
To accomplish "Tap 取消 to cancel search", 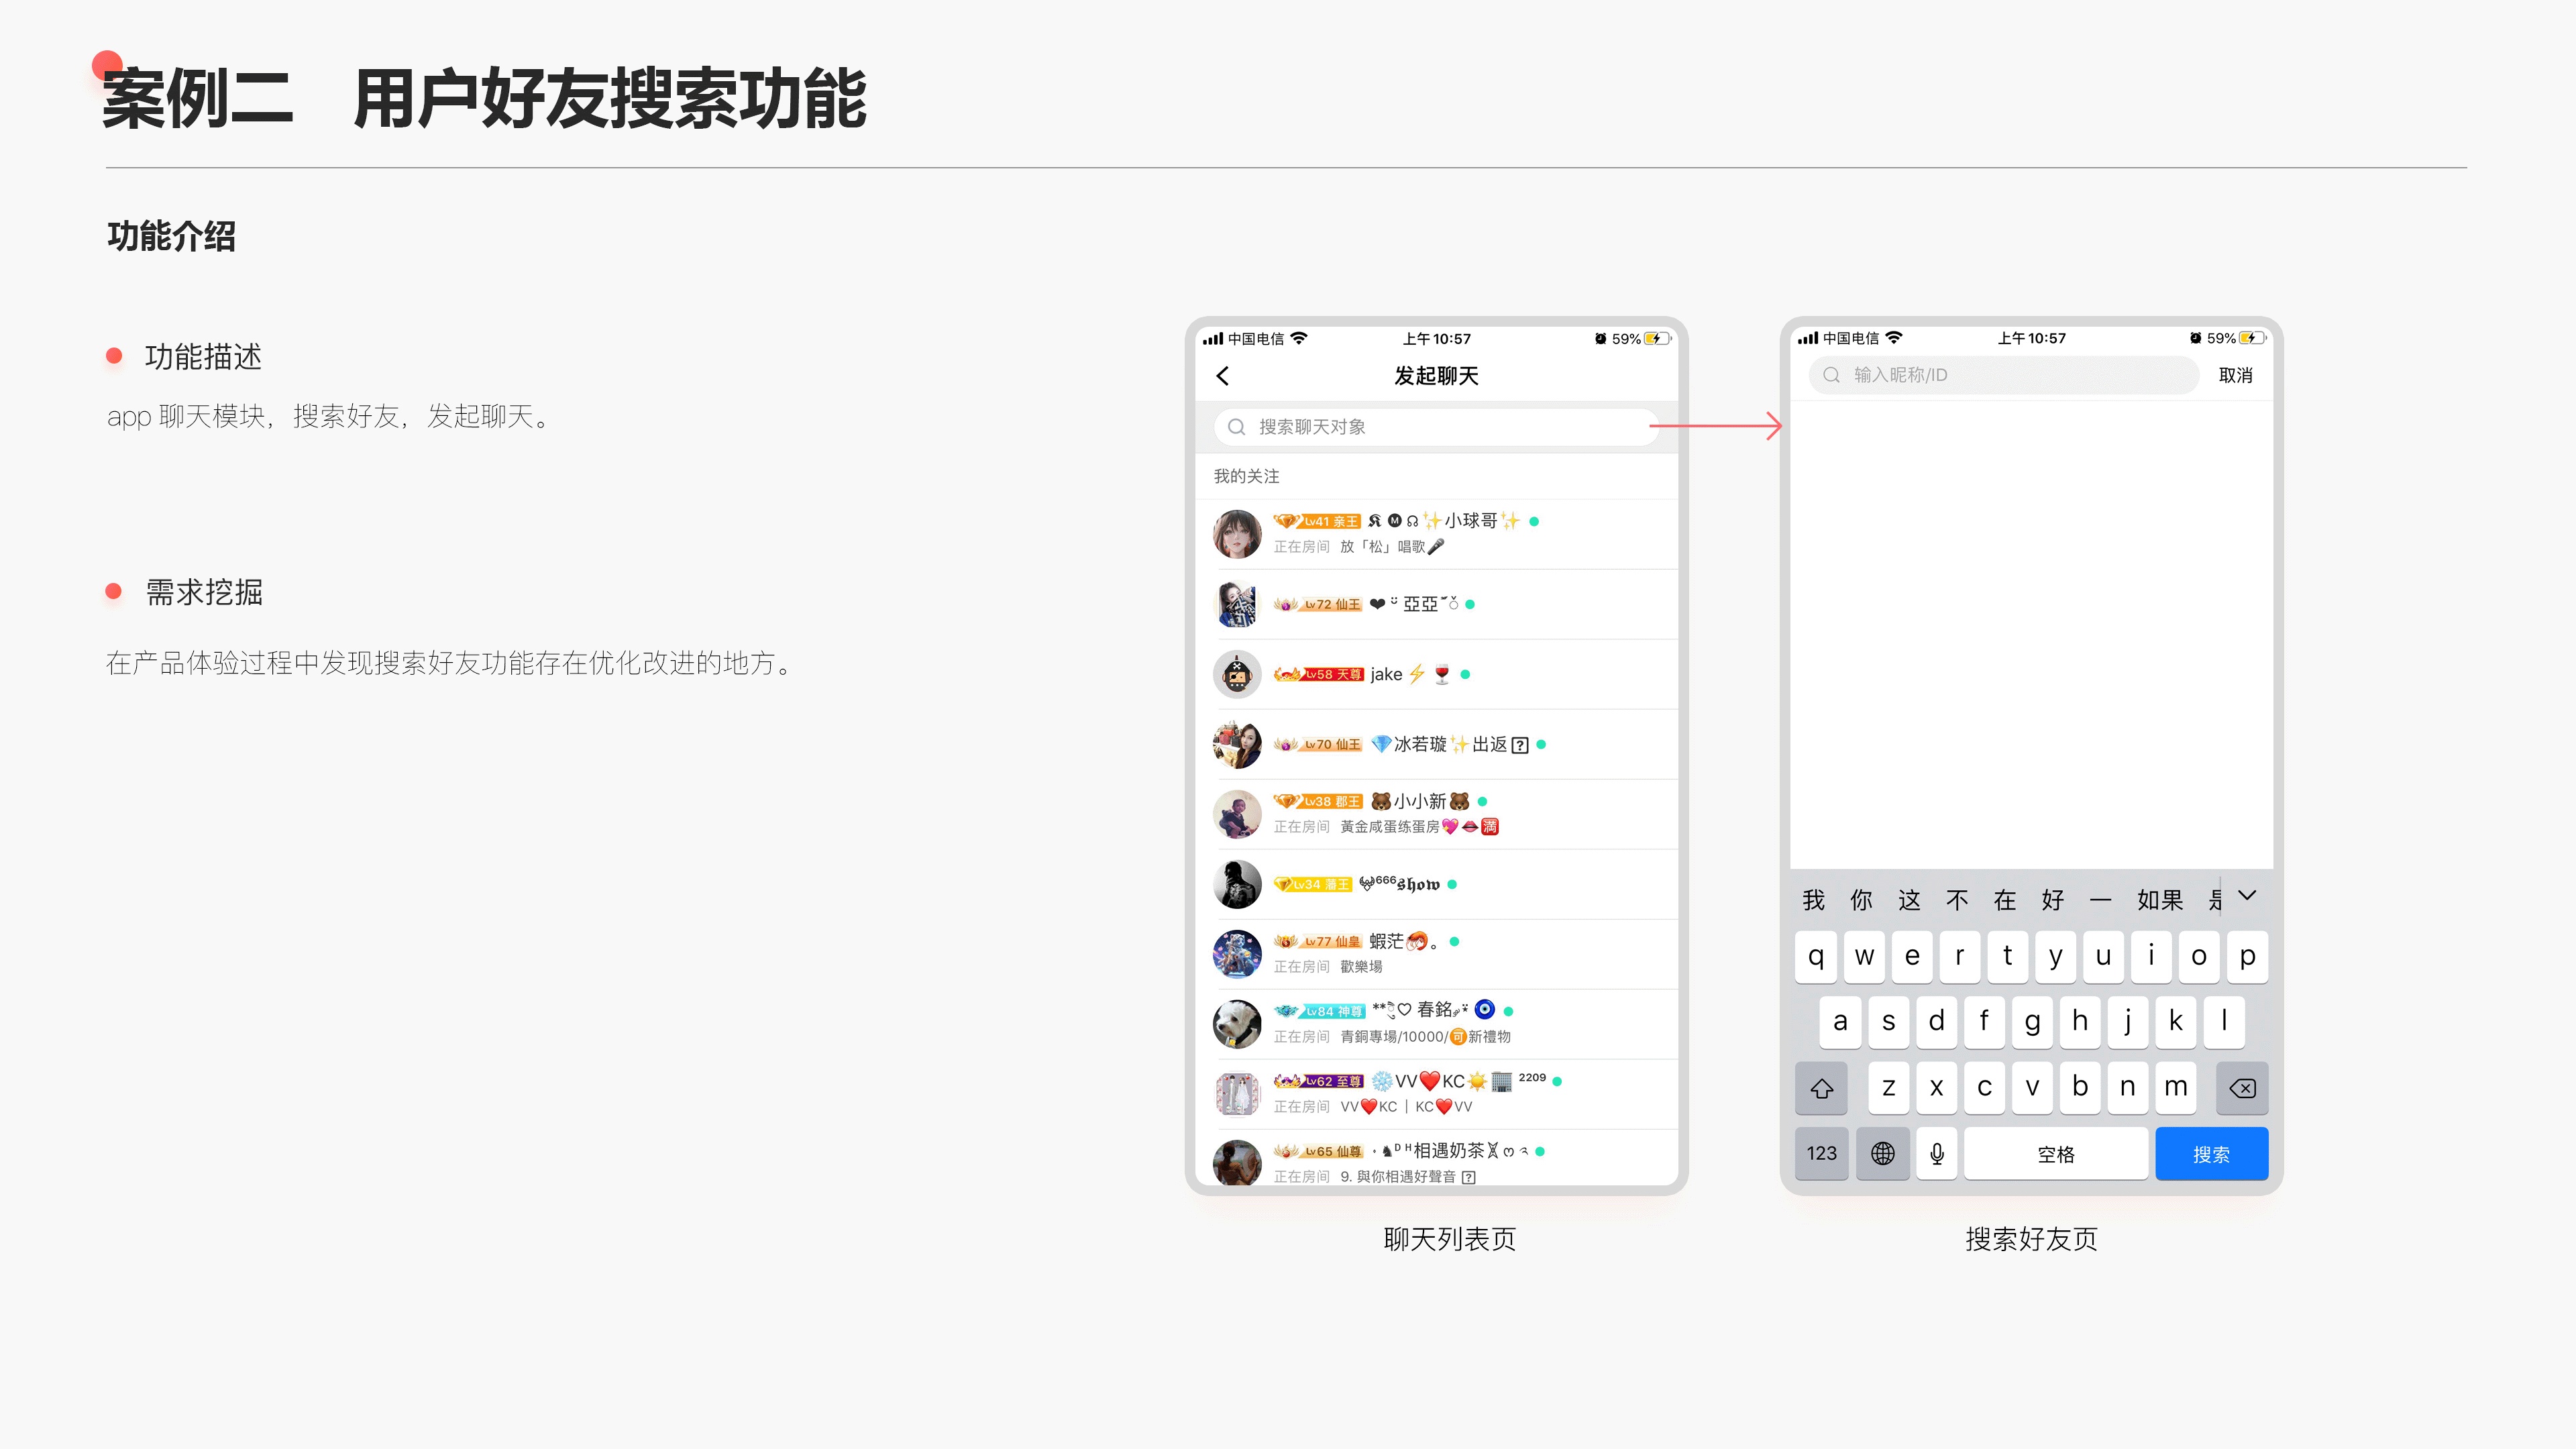I will pos(2235,375).
